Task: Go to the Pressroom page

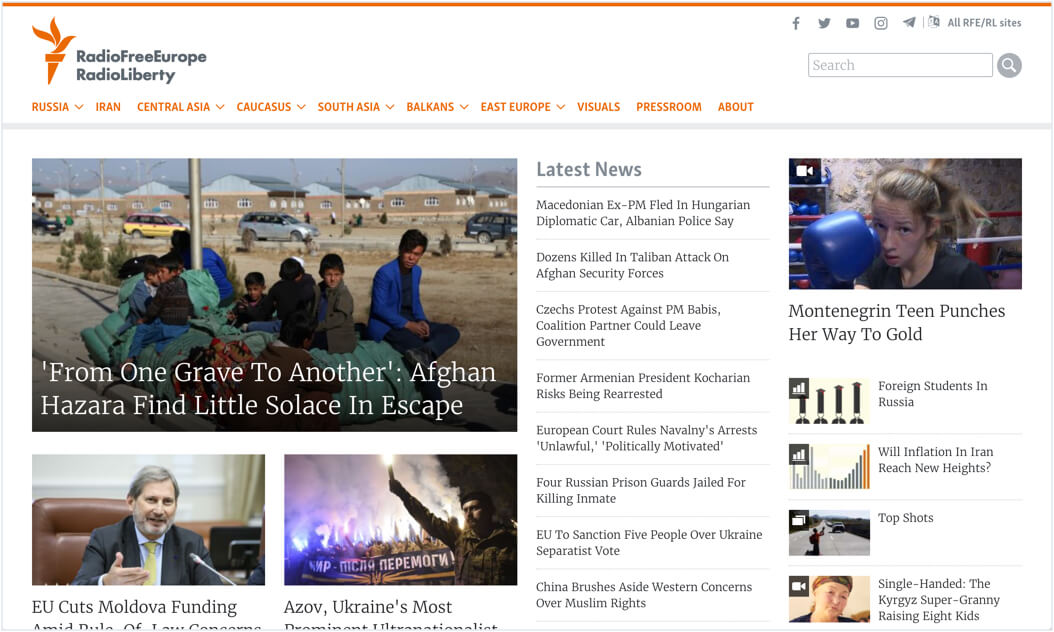Action: [669, 107]
